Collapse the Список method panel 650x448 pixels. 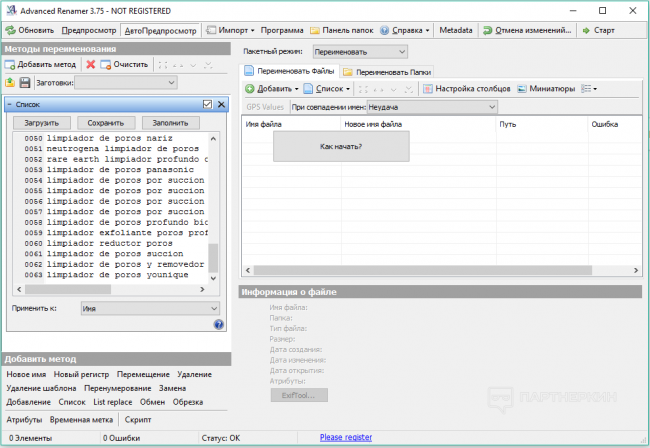tap(9, 104)
